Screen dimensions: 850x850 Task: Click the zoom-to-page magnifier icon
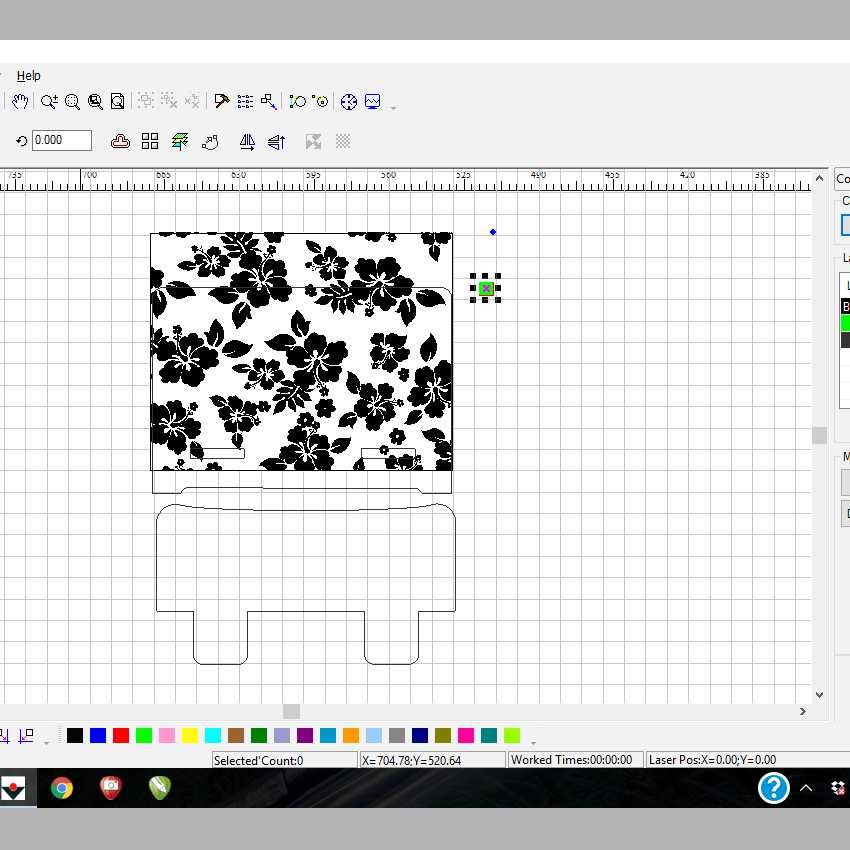pyautogui.click(x=118, y=102)
